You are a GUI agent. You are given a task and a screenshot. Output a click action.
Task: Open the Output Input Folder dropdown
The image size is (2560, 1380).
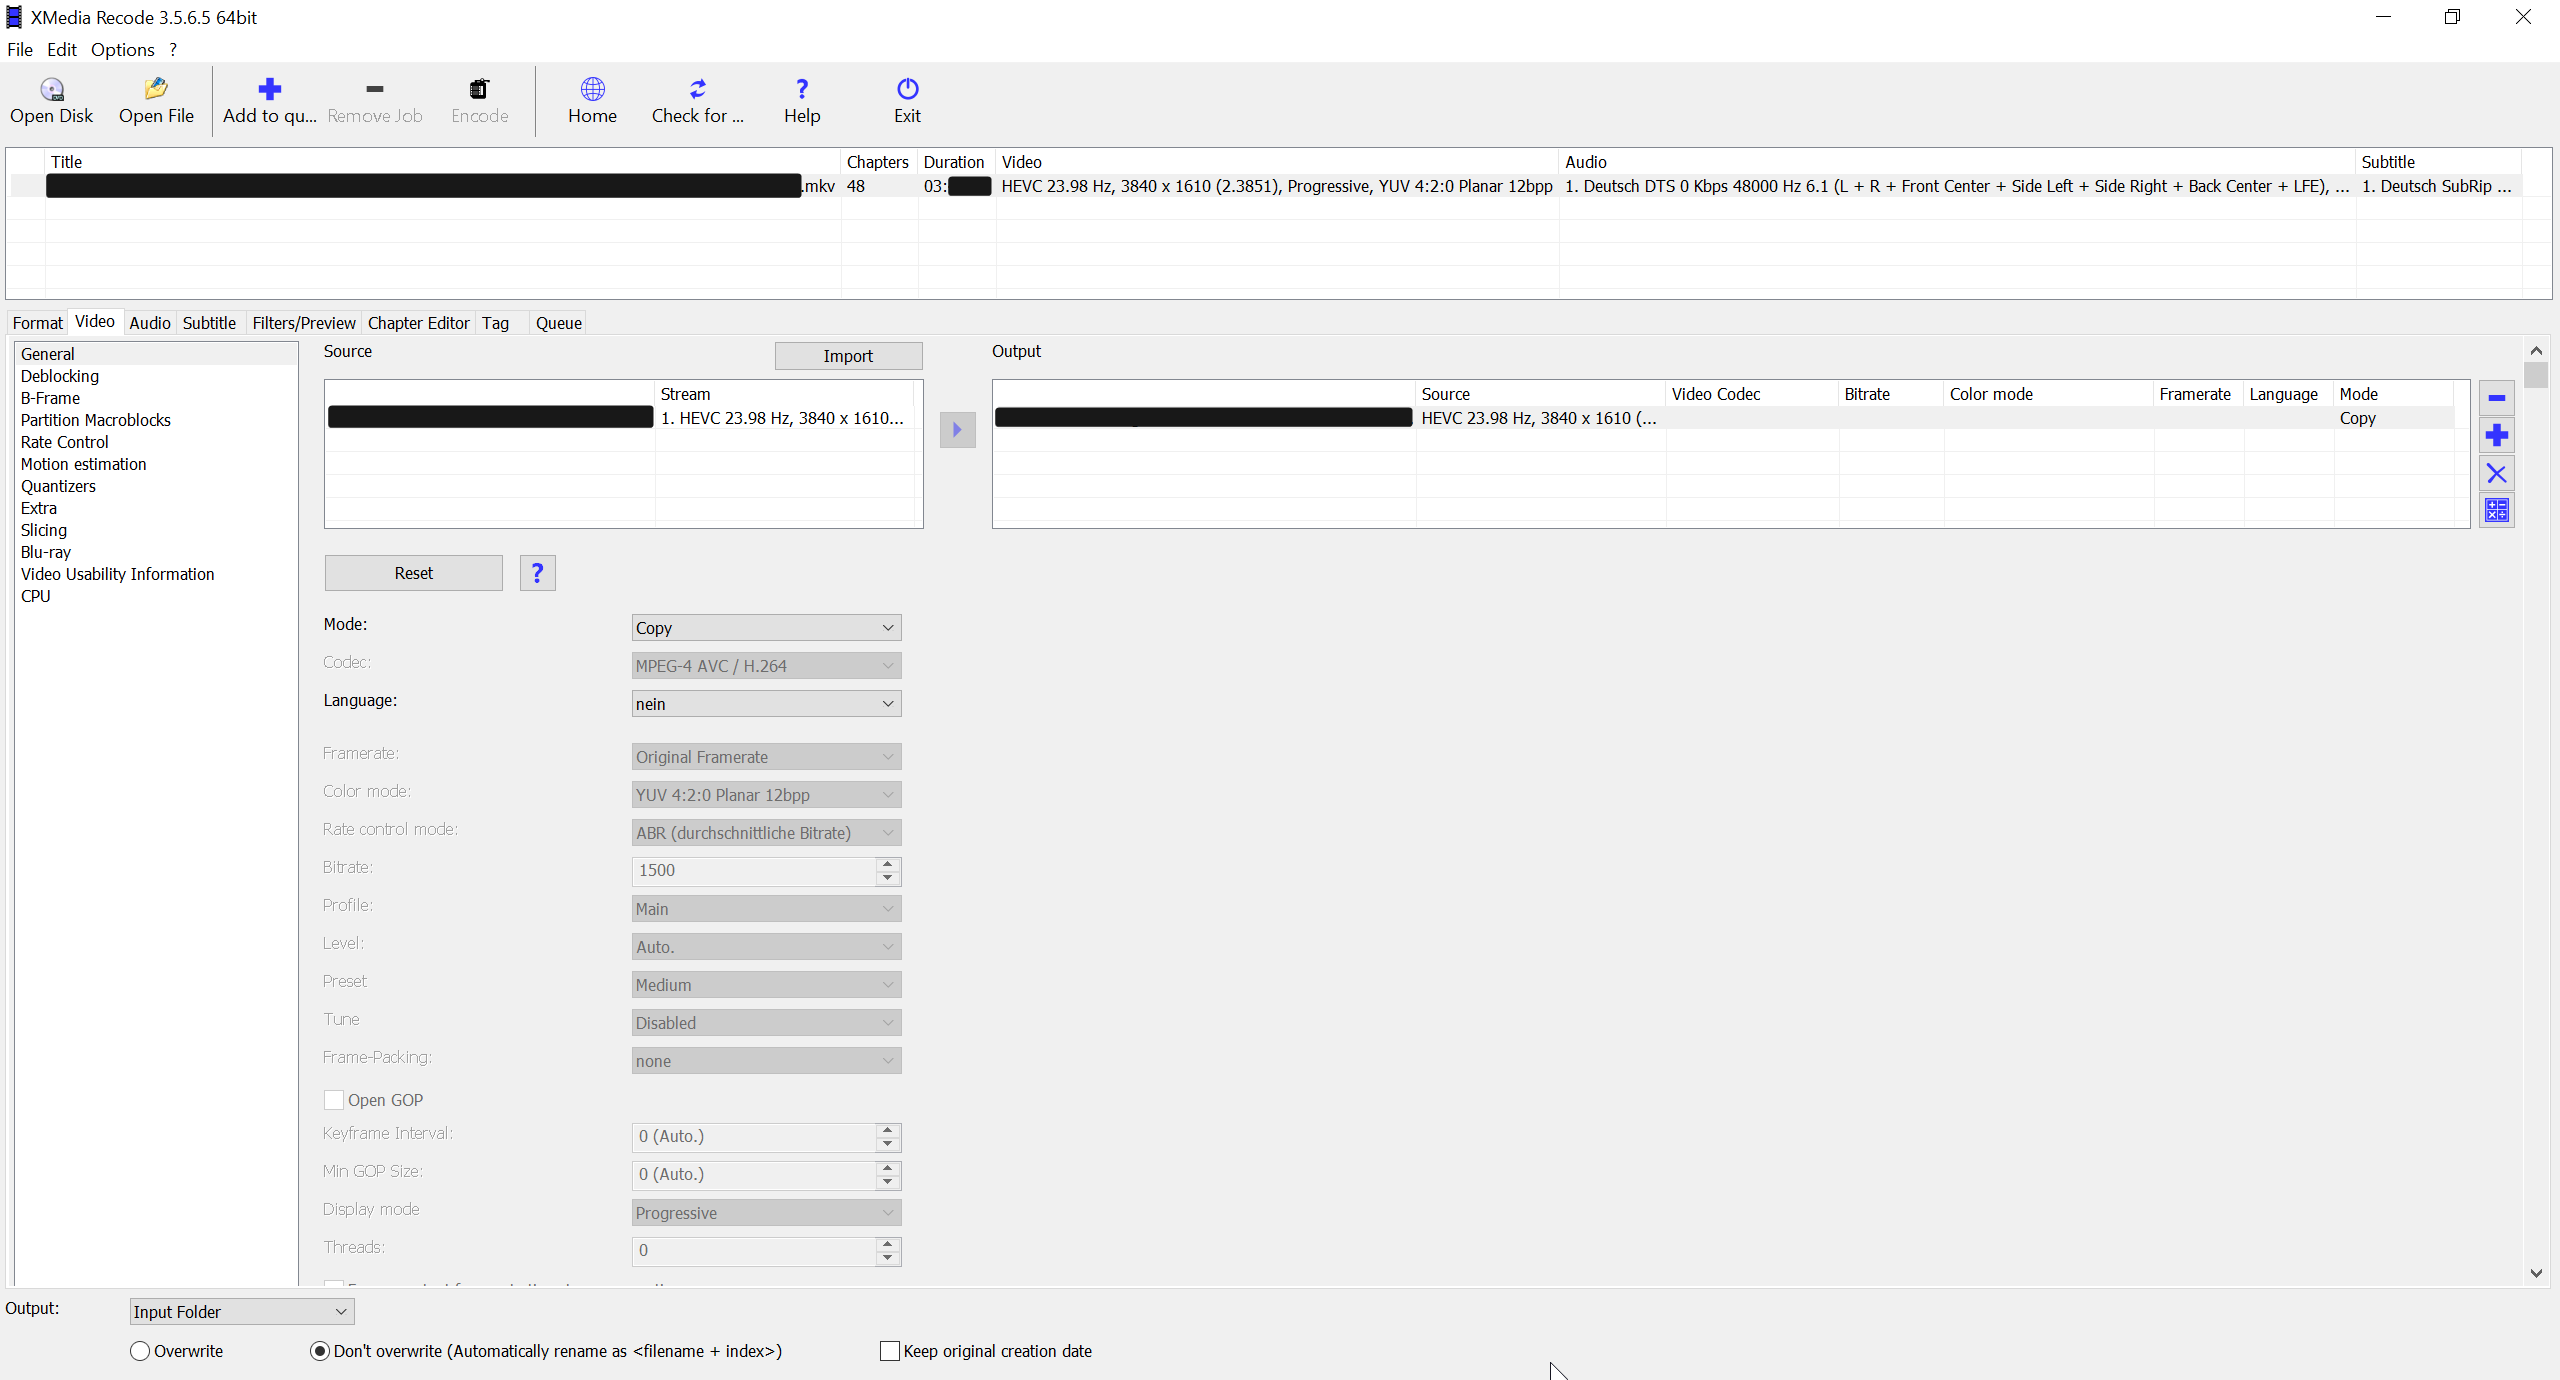point(241,1312)
